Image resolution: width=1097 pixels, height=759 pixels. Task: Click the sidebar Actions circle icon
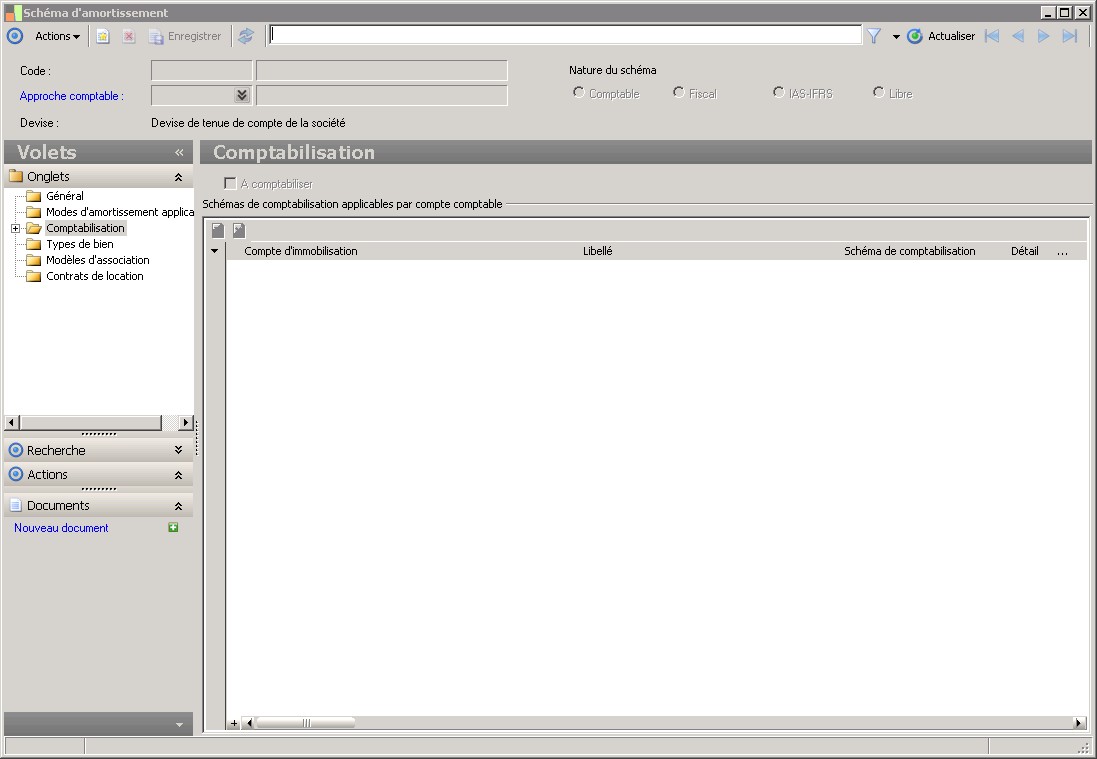(x=15, y=474)
